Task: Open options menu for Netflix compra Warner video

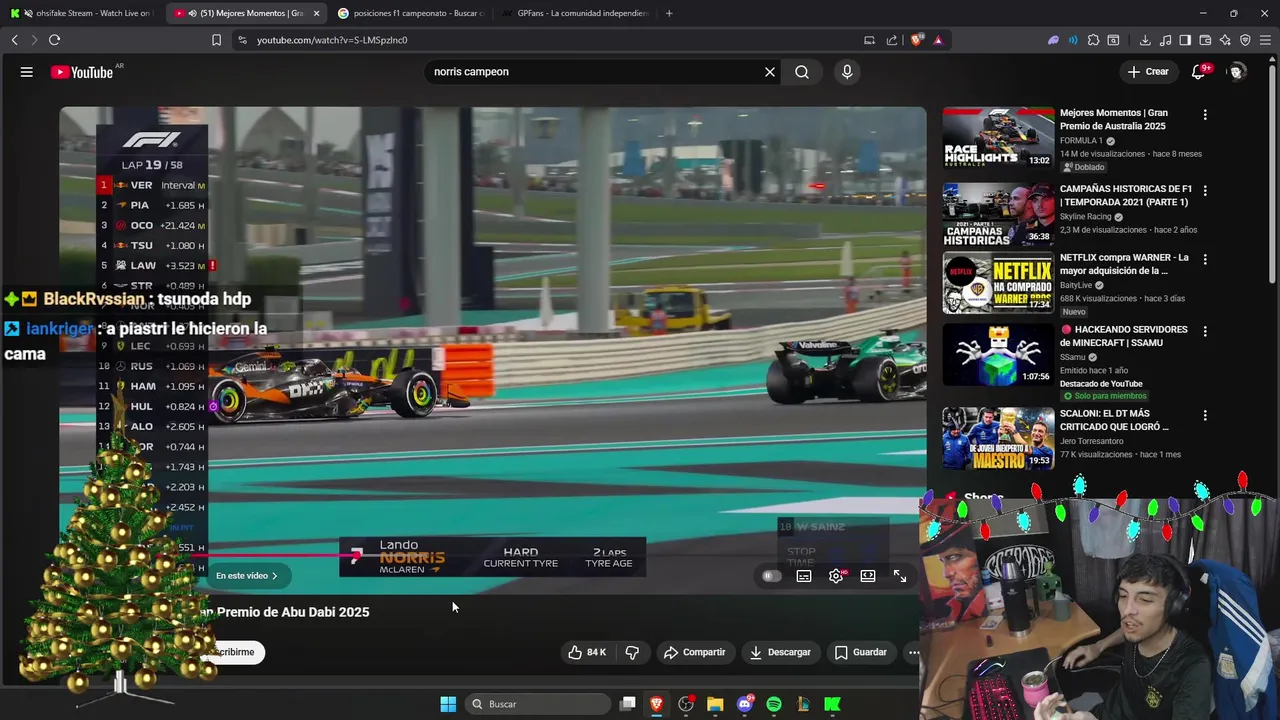Action: point(1205,259)
